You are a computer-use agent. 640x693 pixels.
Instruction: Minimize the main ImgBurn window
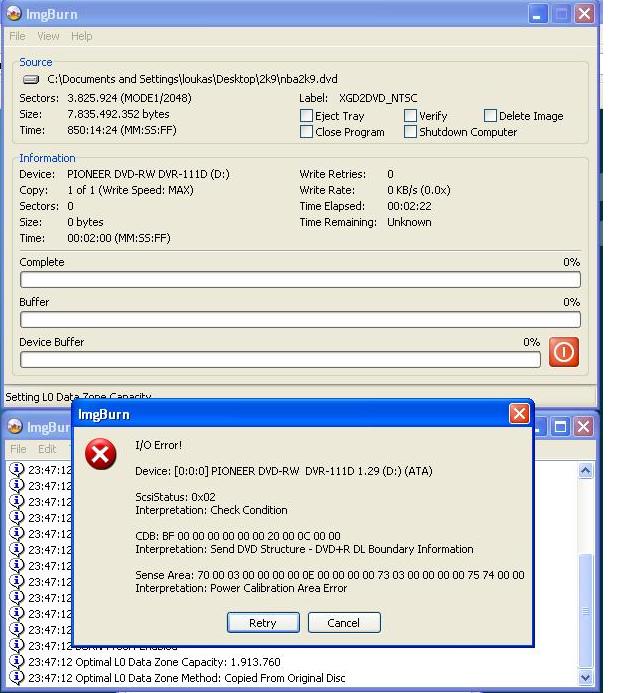pos(537,14)
